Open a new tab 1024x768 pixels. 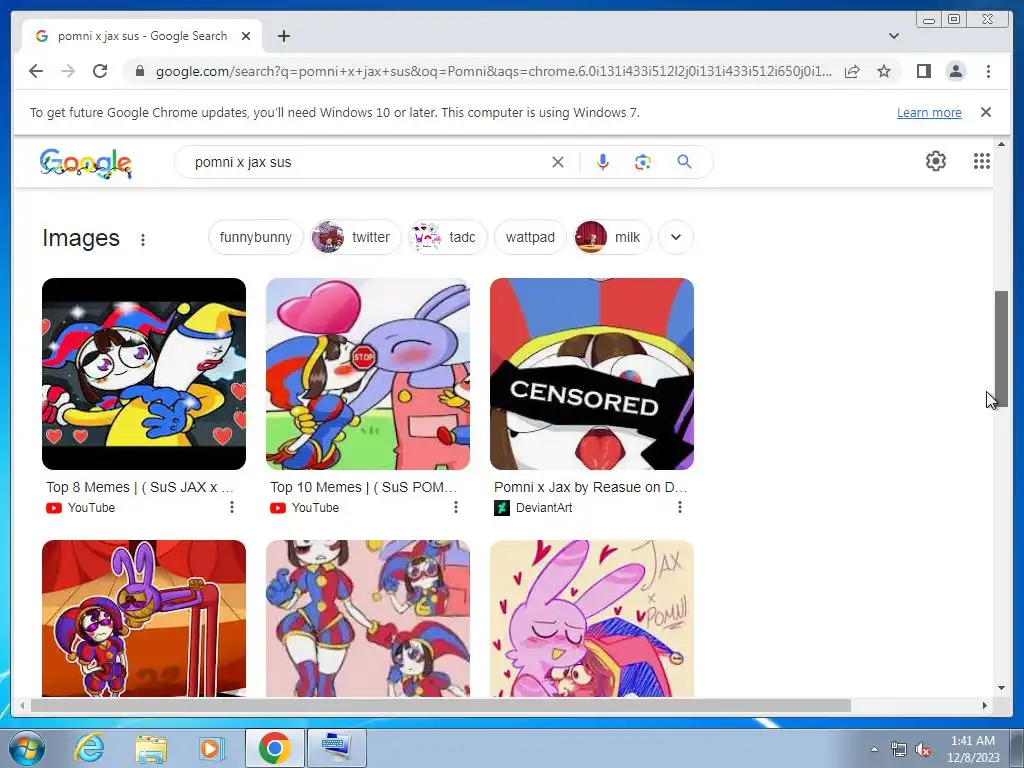pos(283,36)
